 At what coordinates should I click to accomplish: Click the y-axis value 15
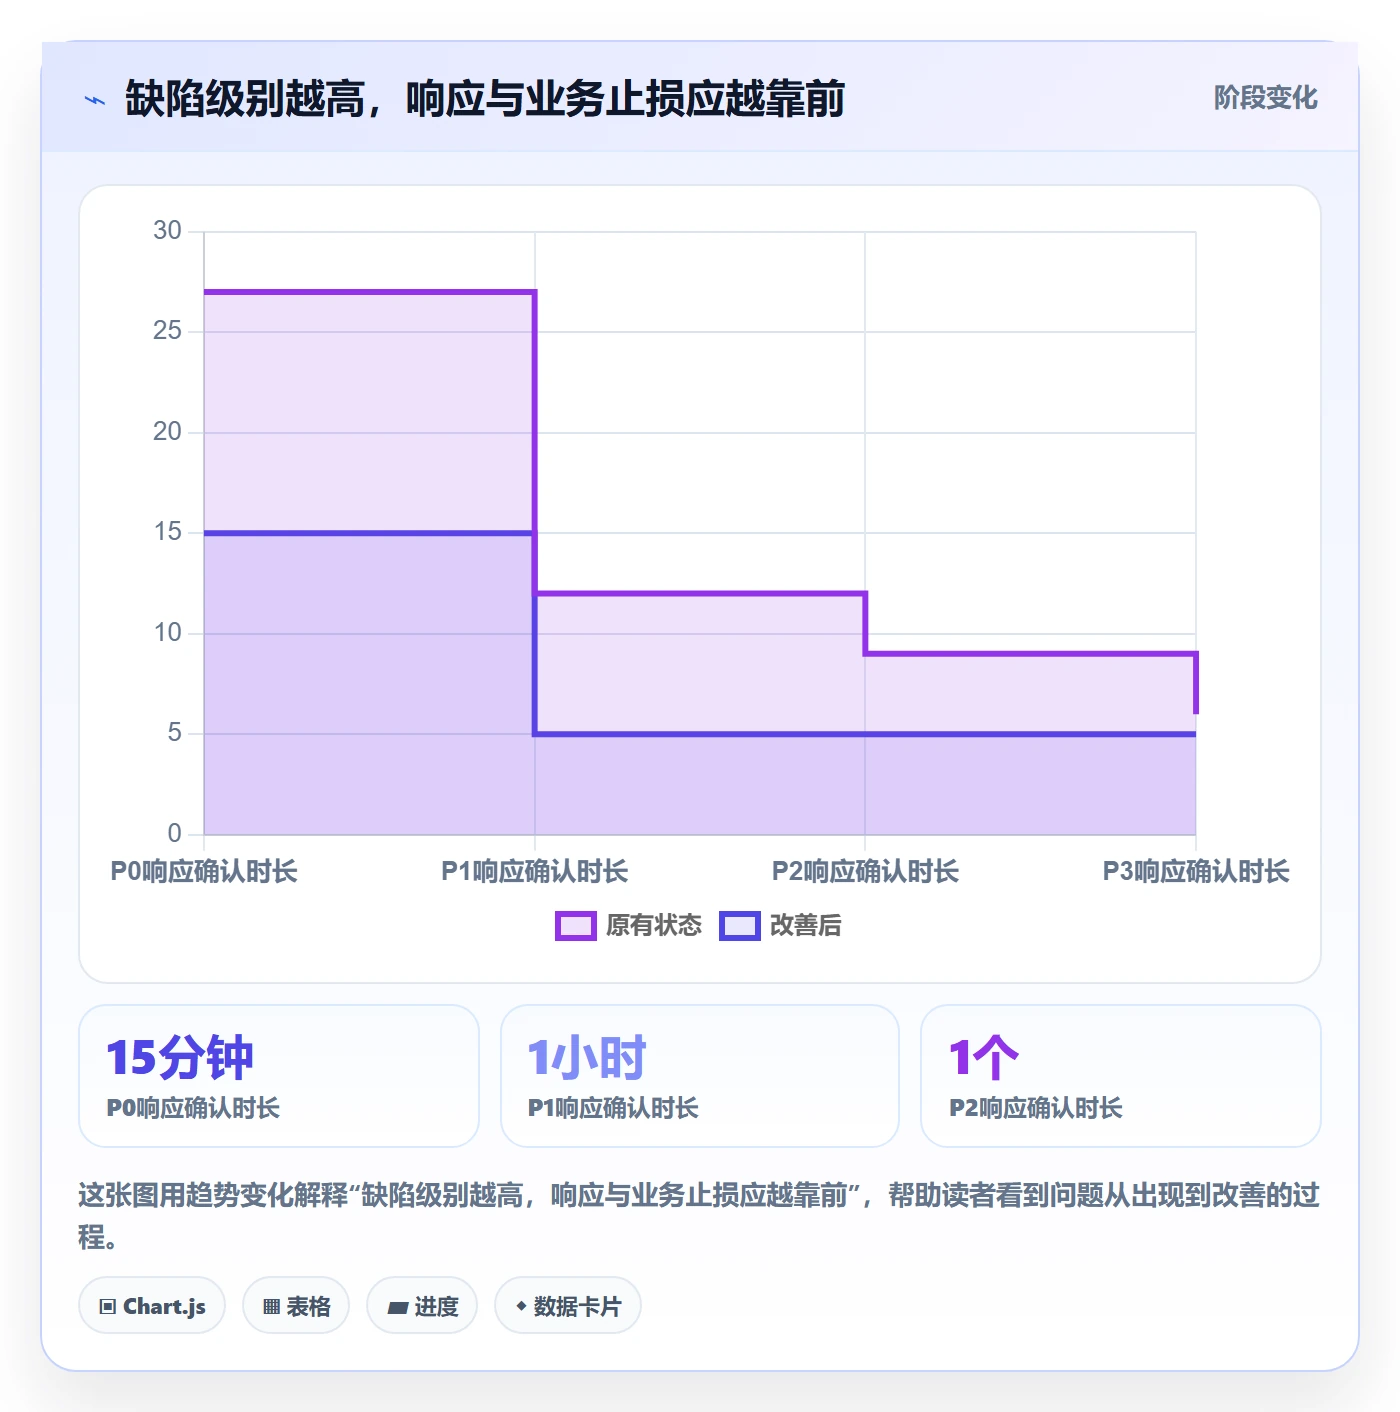pyautogui.click(x=167, y=532)
